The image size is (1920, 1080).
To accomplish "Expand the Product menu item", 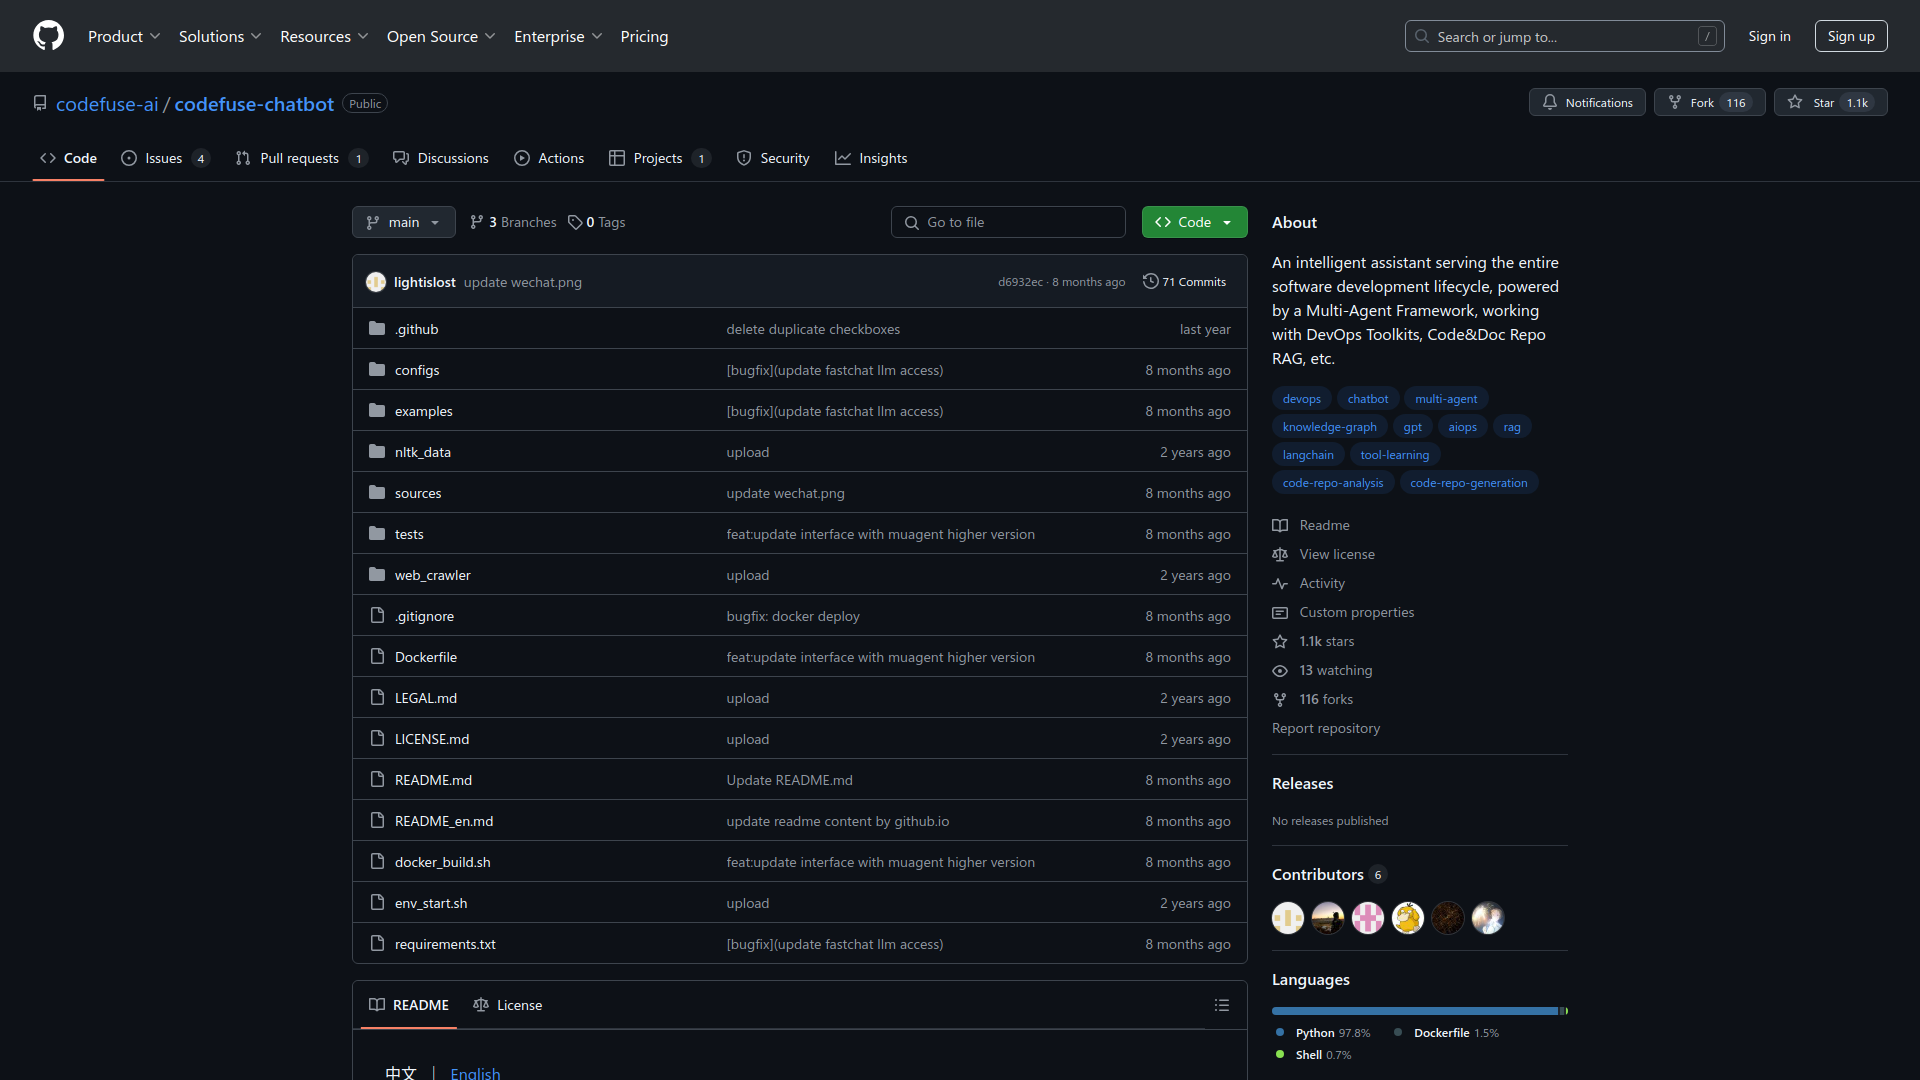I will (125, 36).
